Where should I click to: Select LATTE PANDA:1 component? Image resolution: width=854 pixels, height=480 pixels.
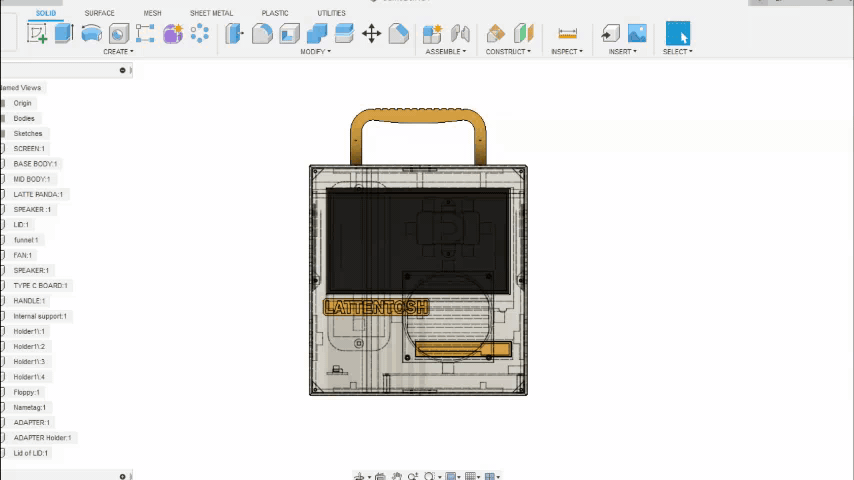point(38,195)
